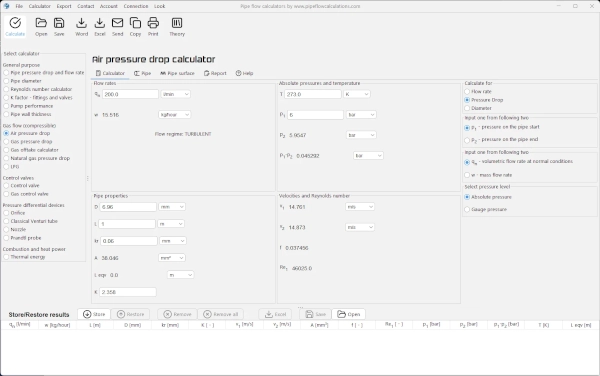Click the Open button in results bar
600x376 pixels.
[x=349, y=314]
